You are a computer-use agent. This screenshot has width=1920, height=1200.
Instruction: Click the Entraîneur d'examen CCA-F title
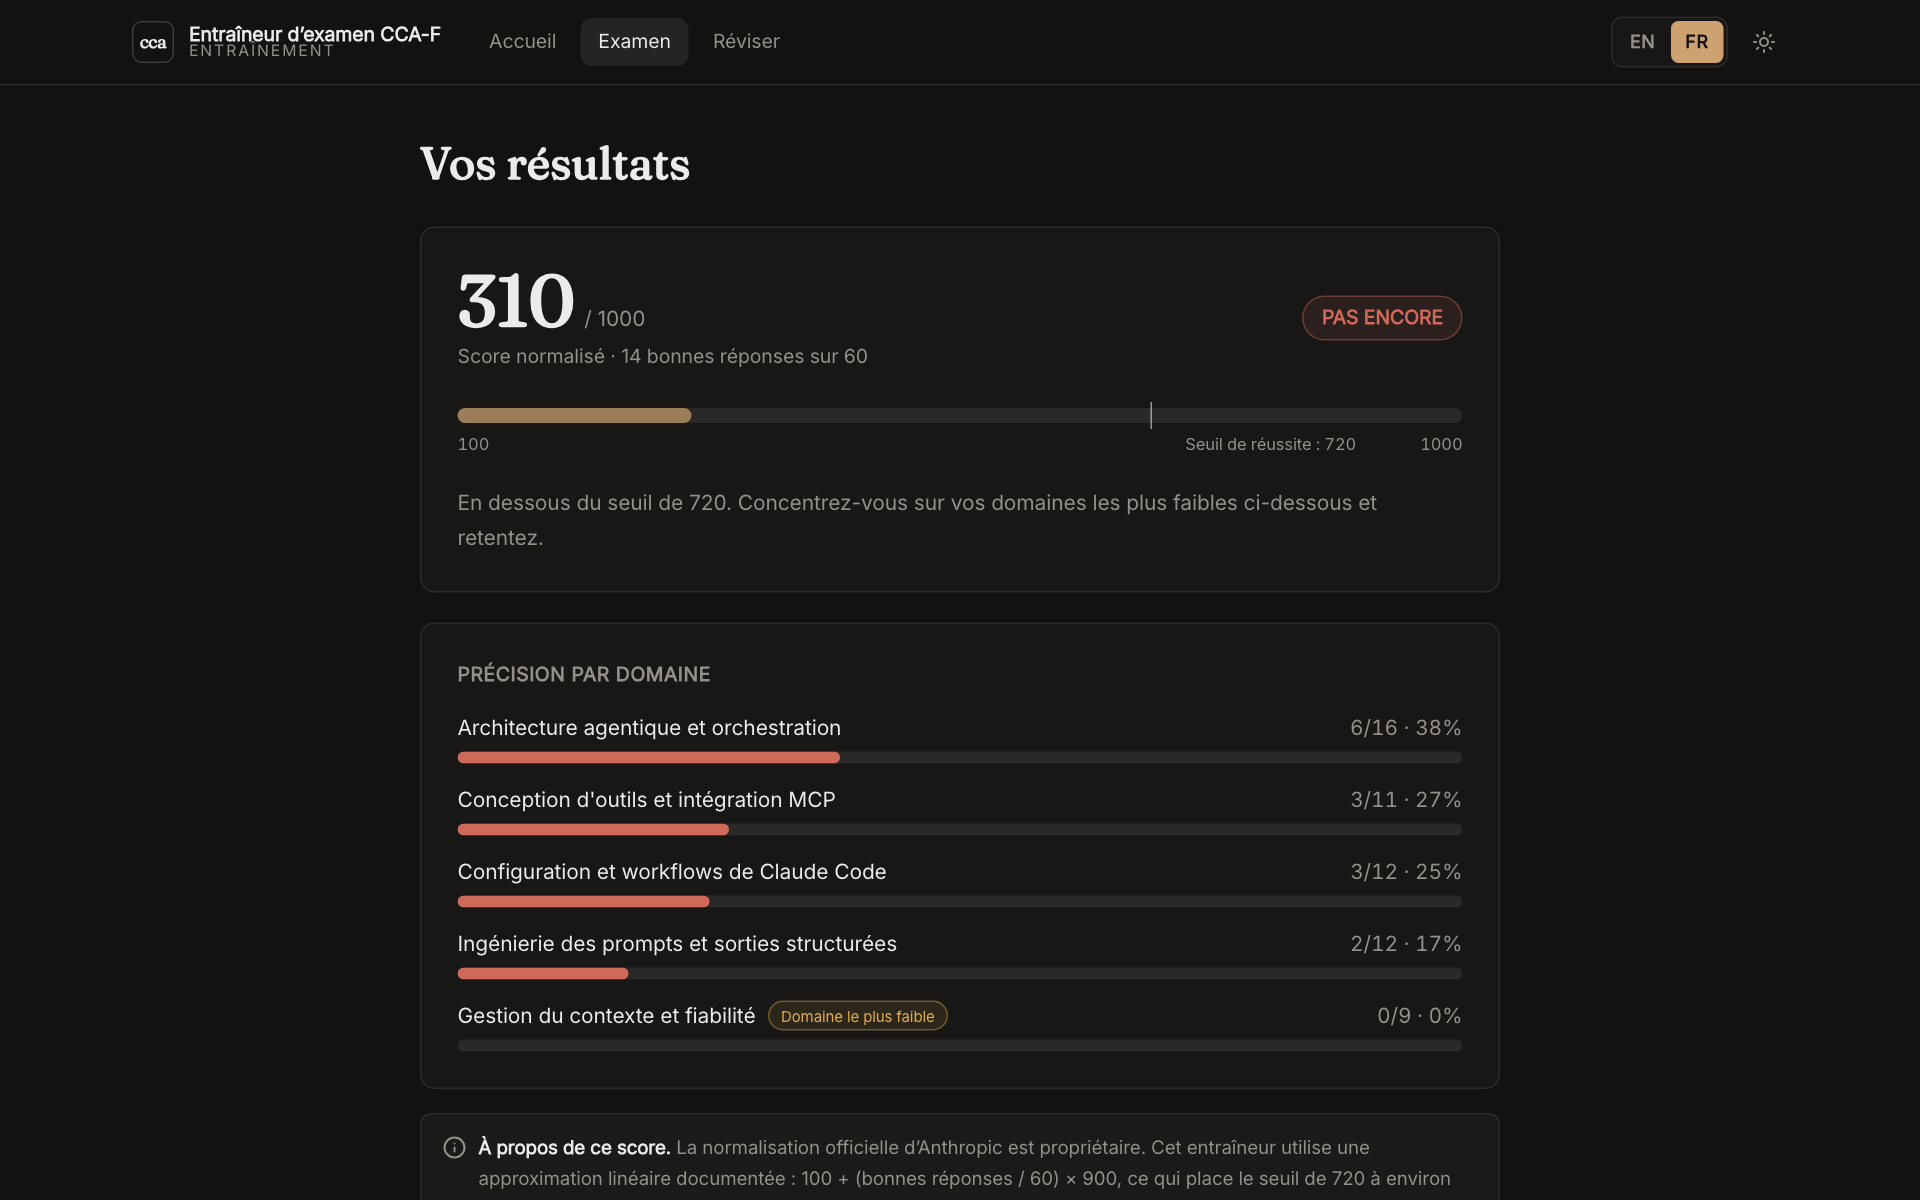pos(315,34)
